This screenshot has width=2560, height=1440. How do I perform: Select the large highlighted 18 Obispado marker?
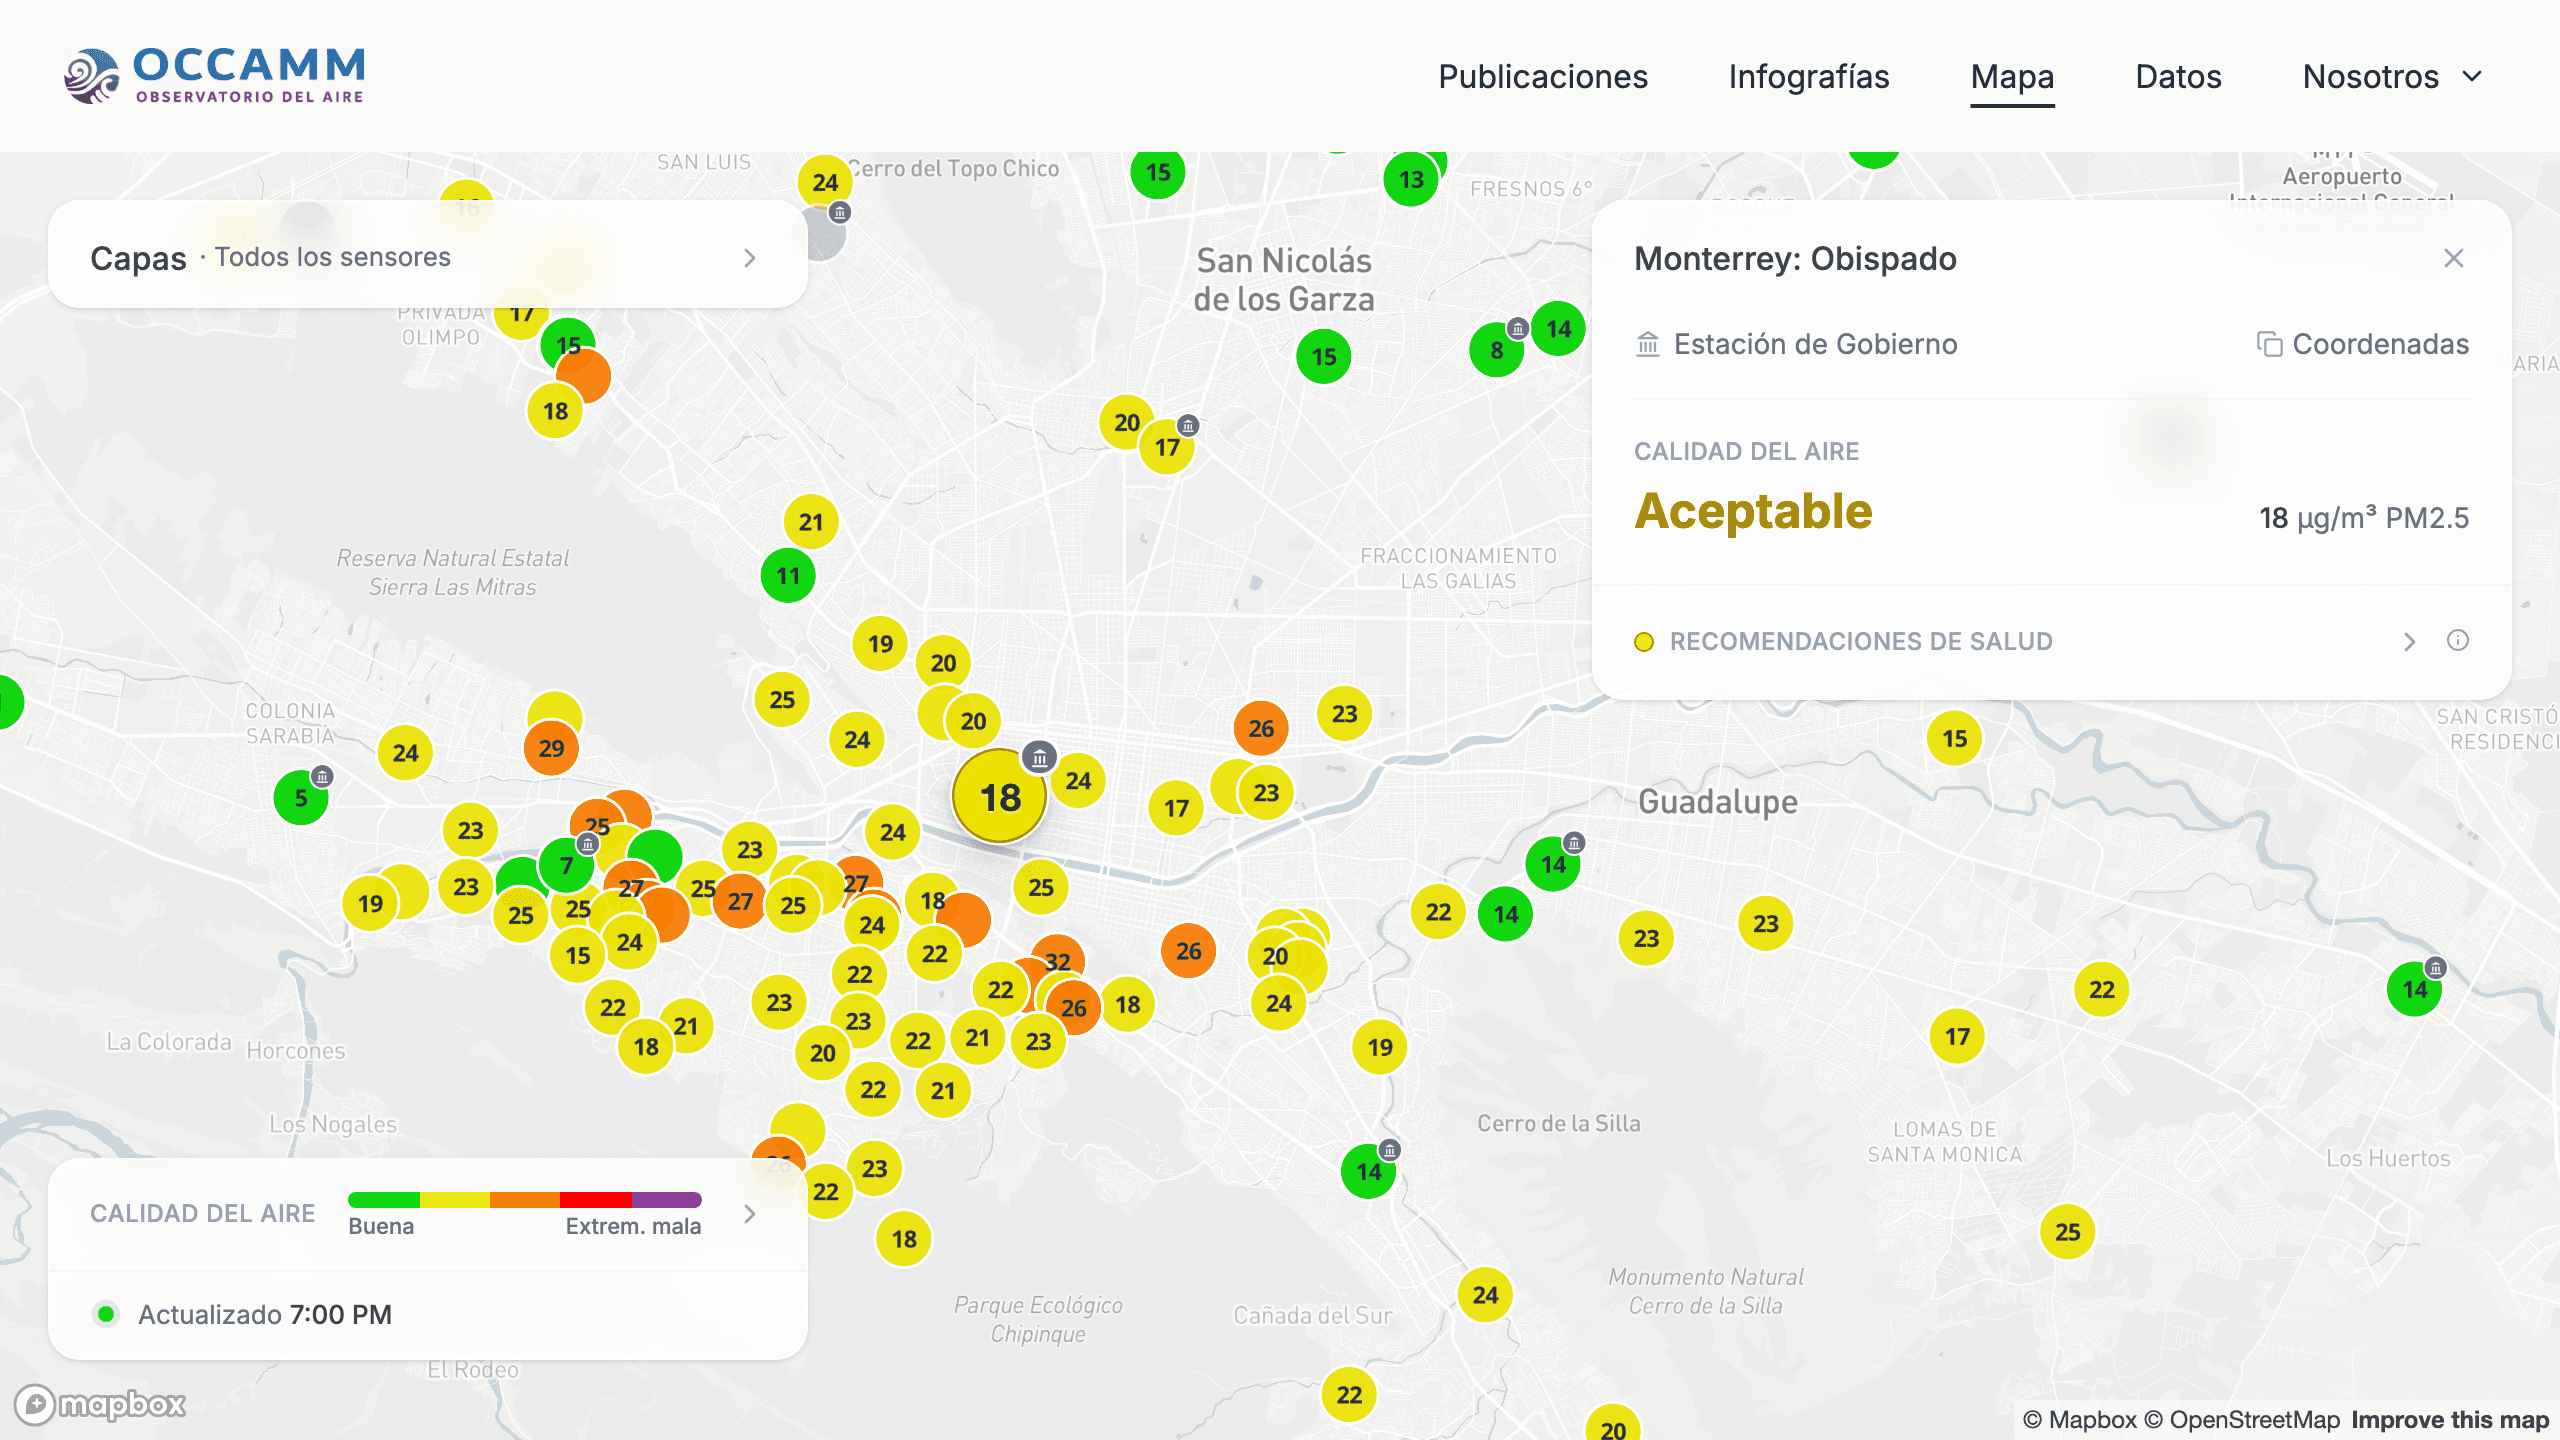pyautogui.click(x=1000, y=797)
